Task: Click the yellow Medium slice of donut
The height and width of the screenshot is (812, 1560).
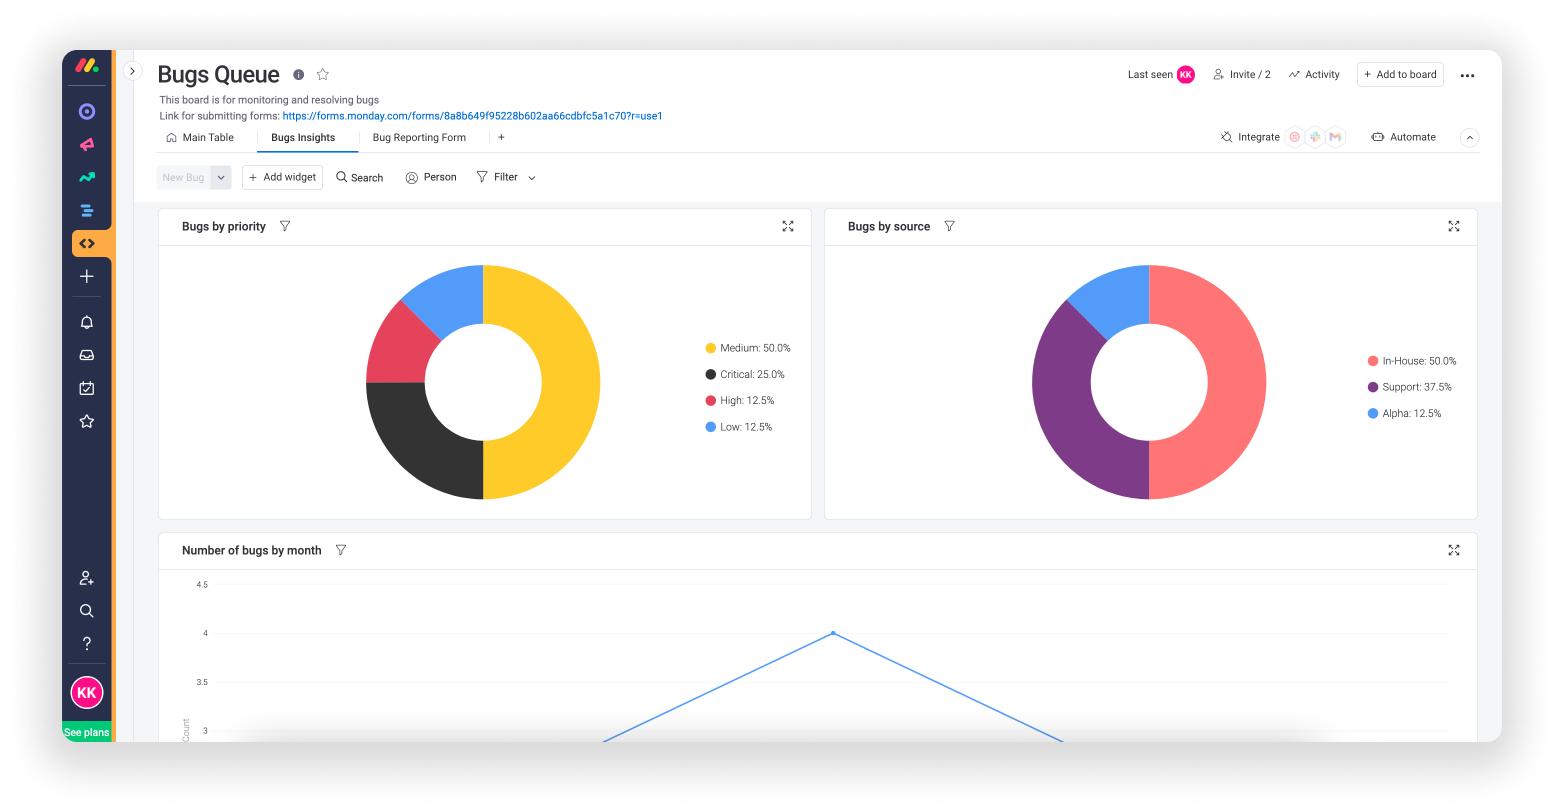Action: 560,400
